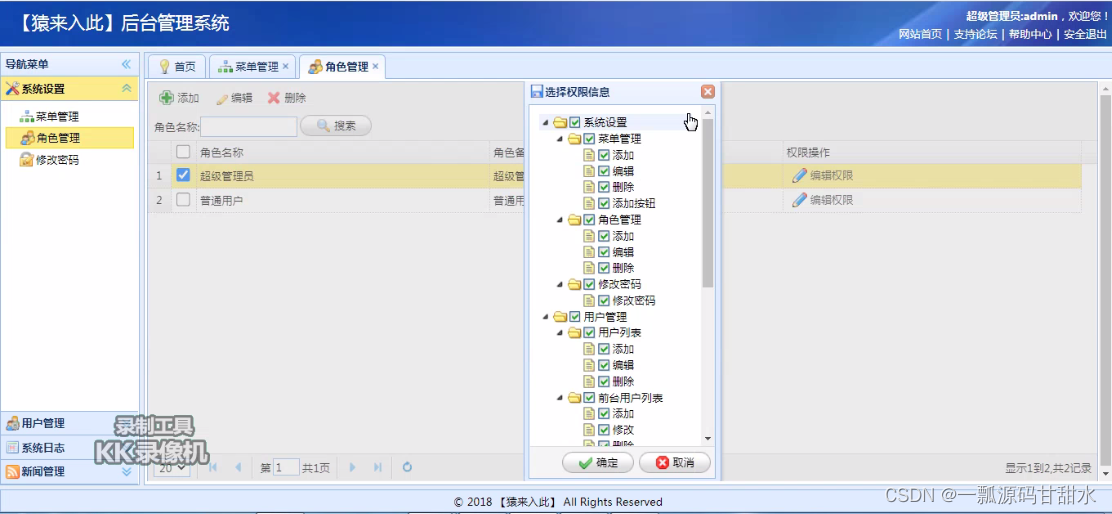The image size is (1112, 514).
Task: Open the 用户管理 accordion panel
Action: point(70,423)
